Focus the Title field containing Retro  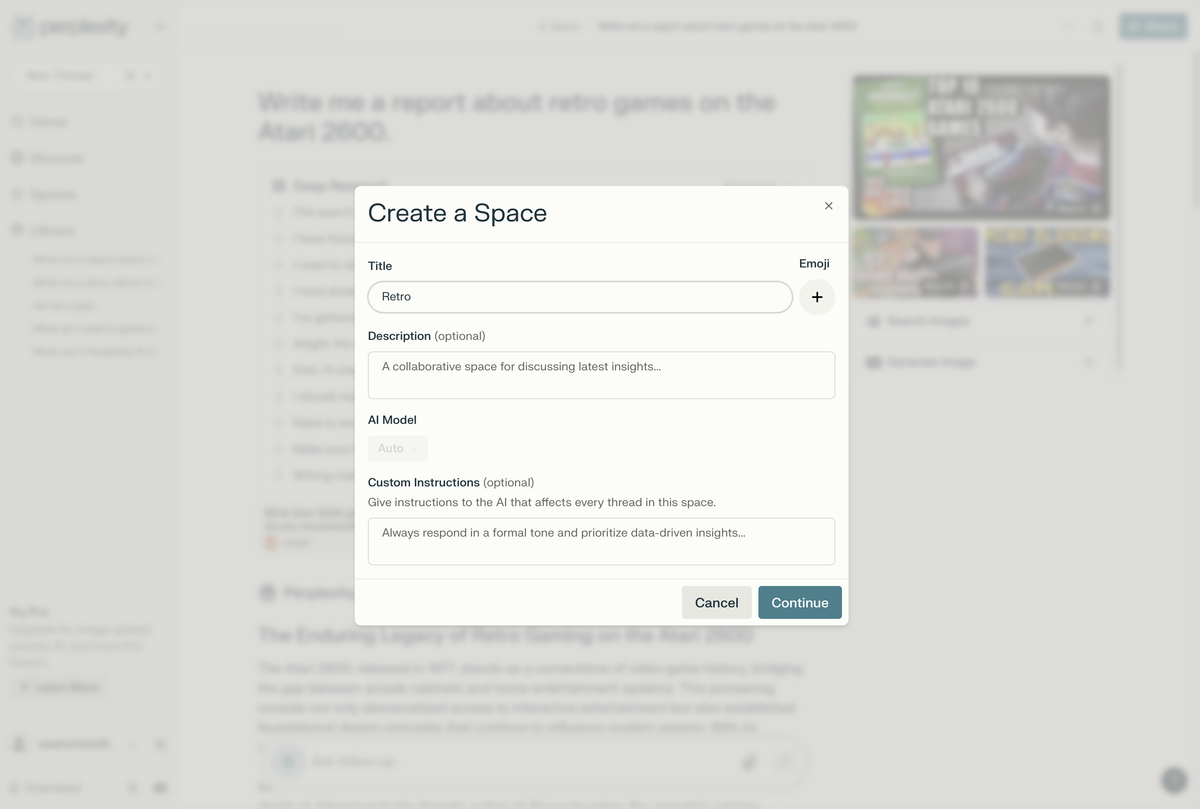point(580,297)
